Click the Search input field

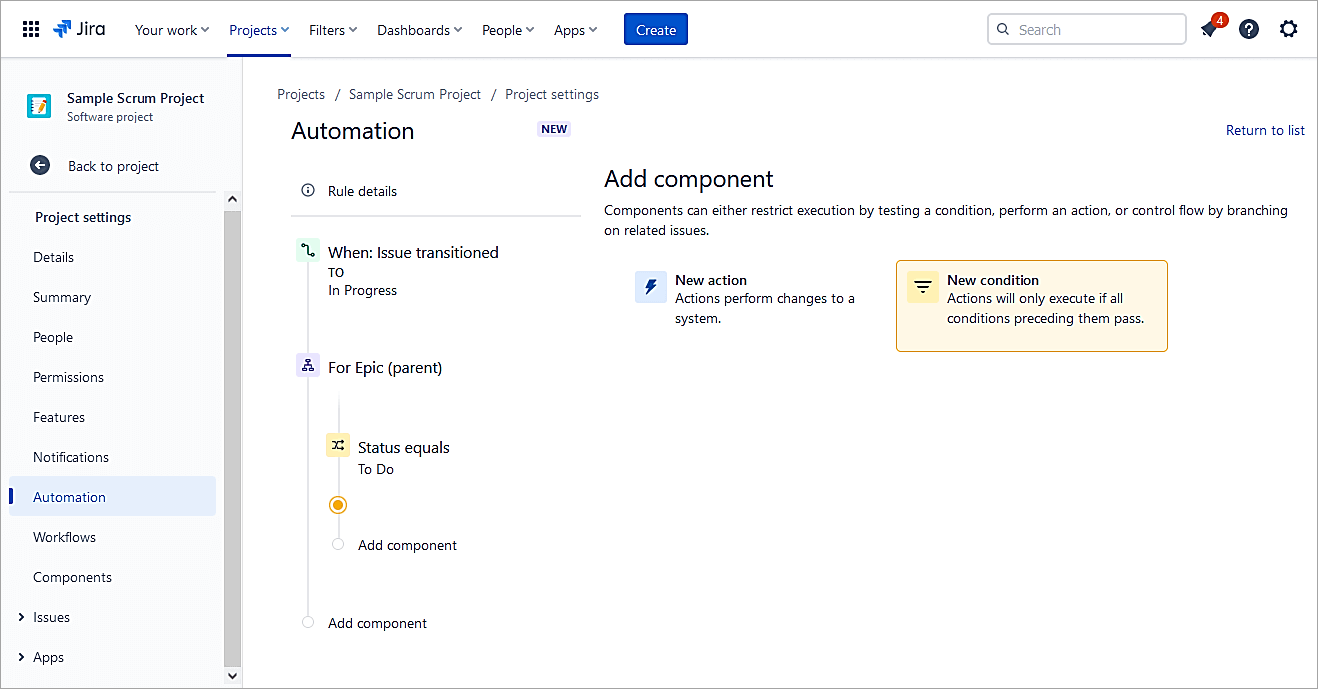click(1096, 30)
